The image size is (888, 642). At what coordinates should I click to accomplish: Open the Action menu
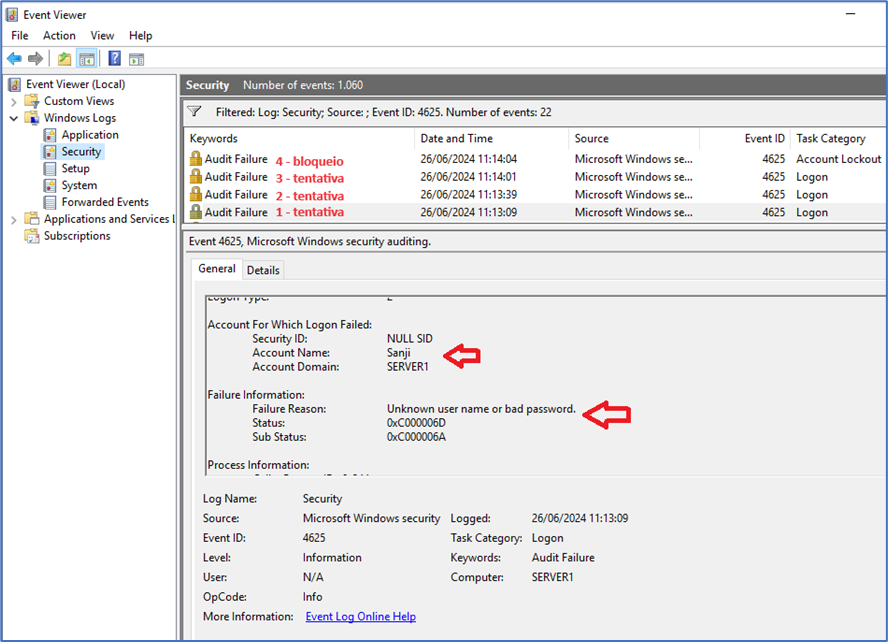[x=59, y=35]
